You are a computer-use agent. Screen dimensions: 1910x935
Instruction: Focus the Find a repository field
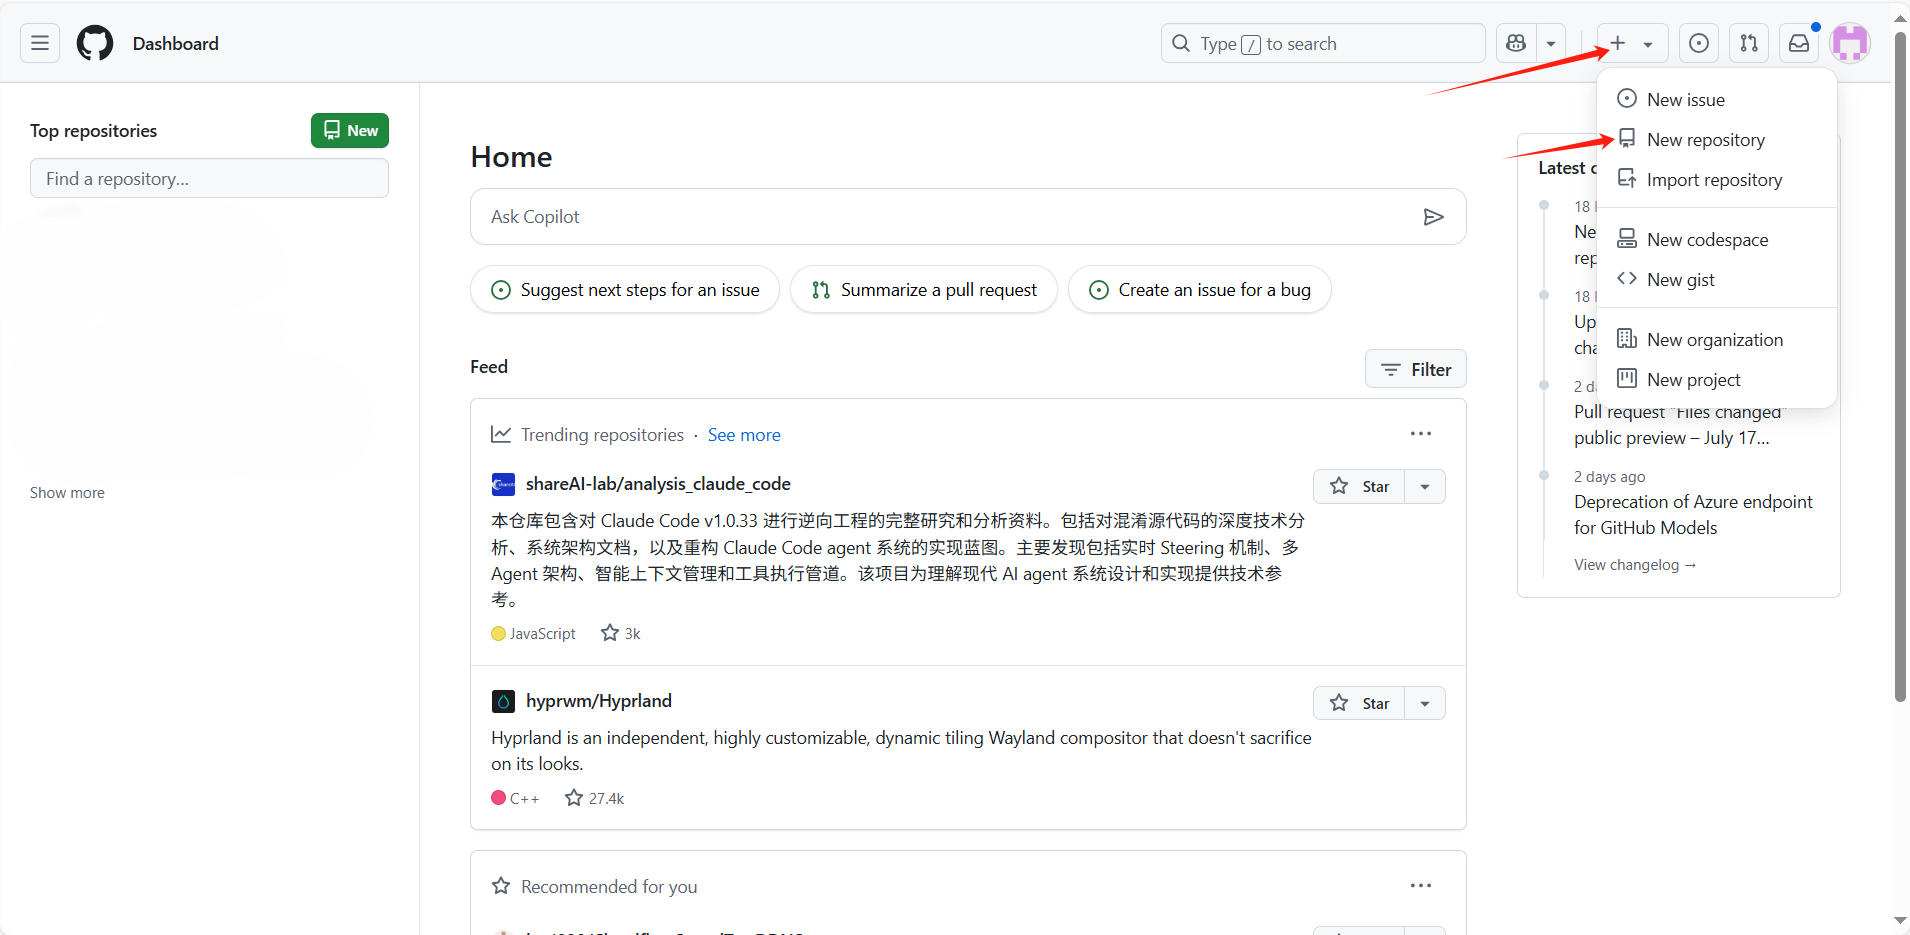209,178
